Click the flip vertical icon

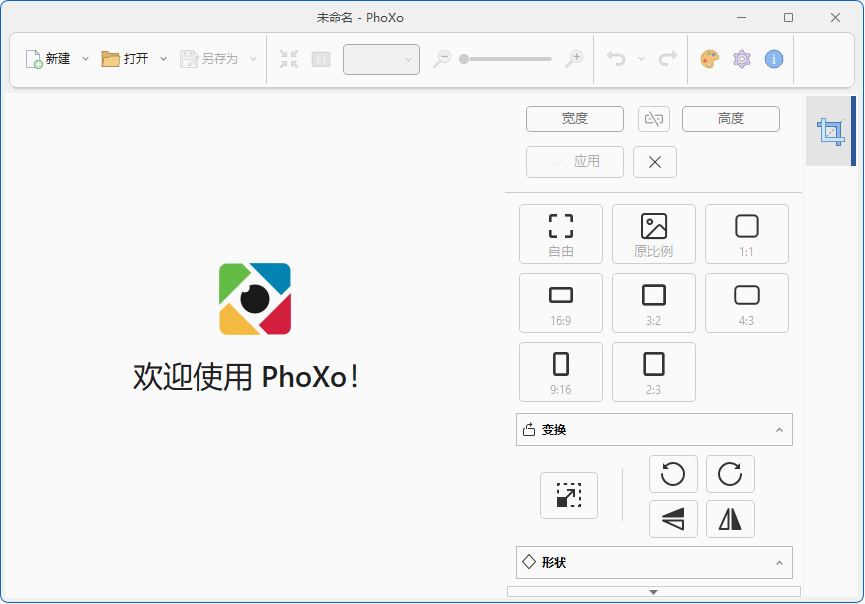(673, 519)
